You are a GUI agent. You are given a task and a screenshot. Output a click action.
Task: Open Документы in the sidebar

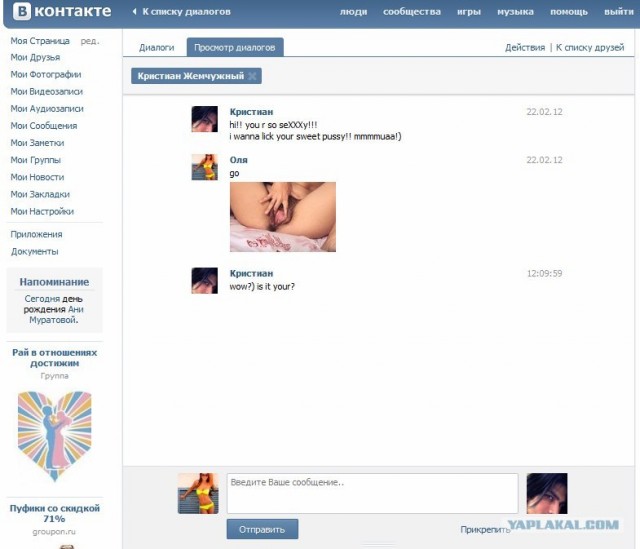35,251
